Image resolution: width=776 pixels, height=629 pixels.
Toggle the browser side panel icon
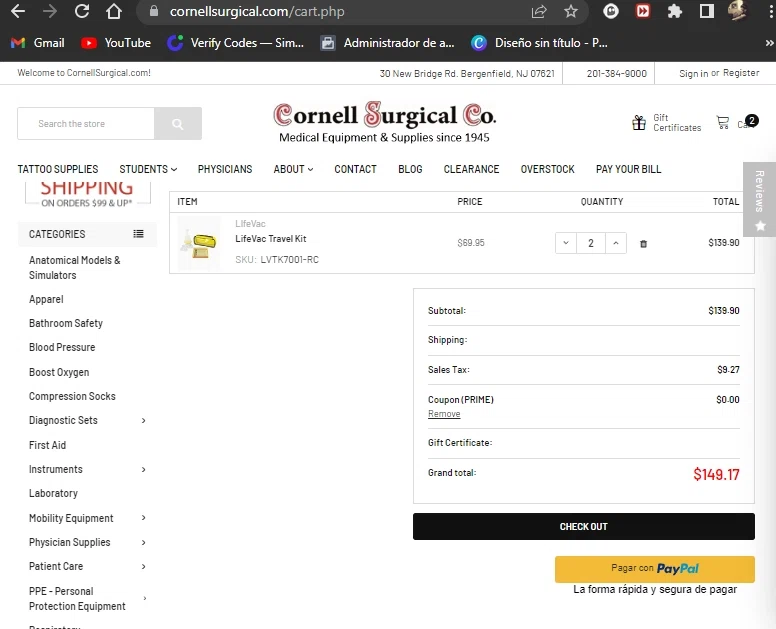(707, 11)
